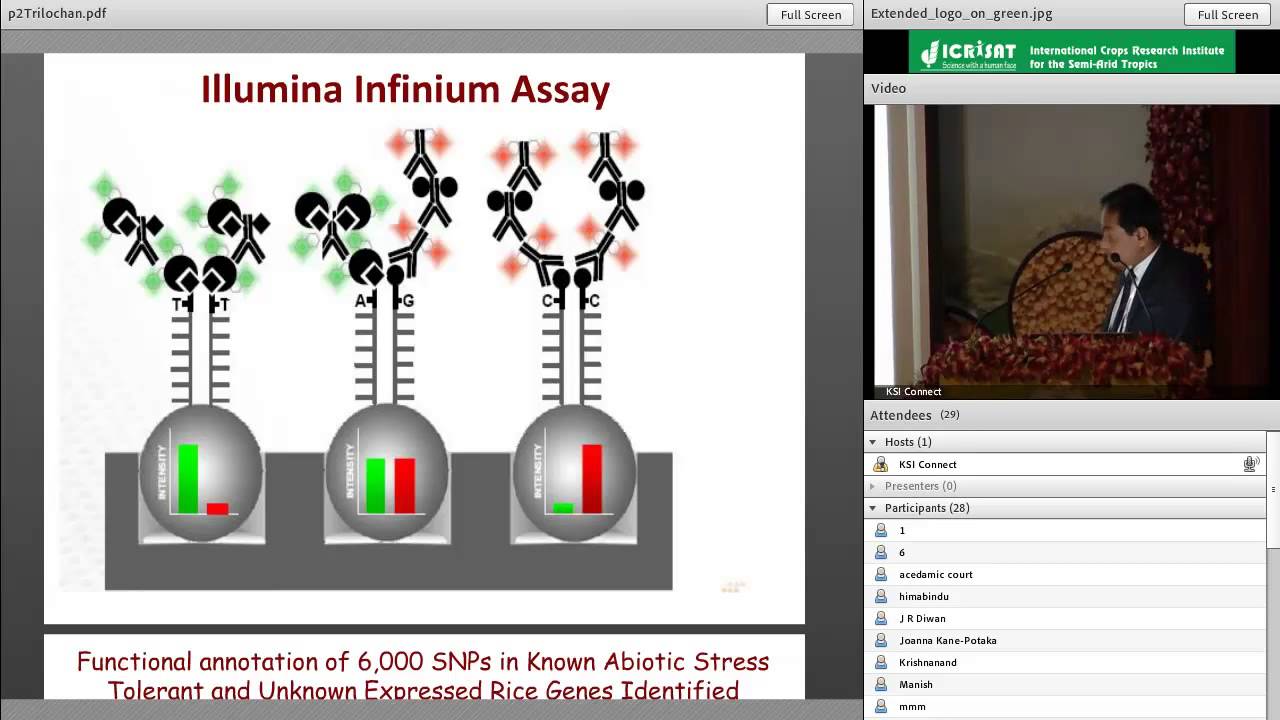This screenshot has width=1280, height=720.
Task: Click the attendee count (29)
Action: coord(949,415)
